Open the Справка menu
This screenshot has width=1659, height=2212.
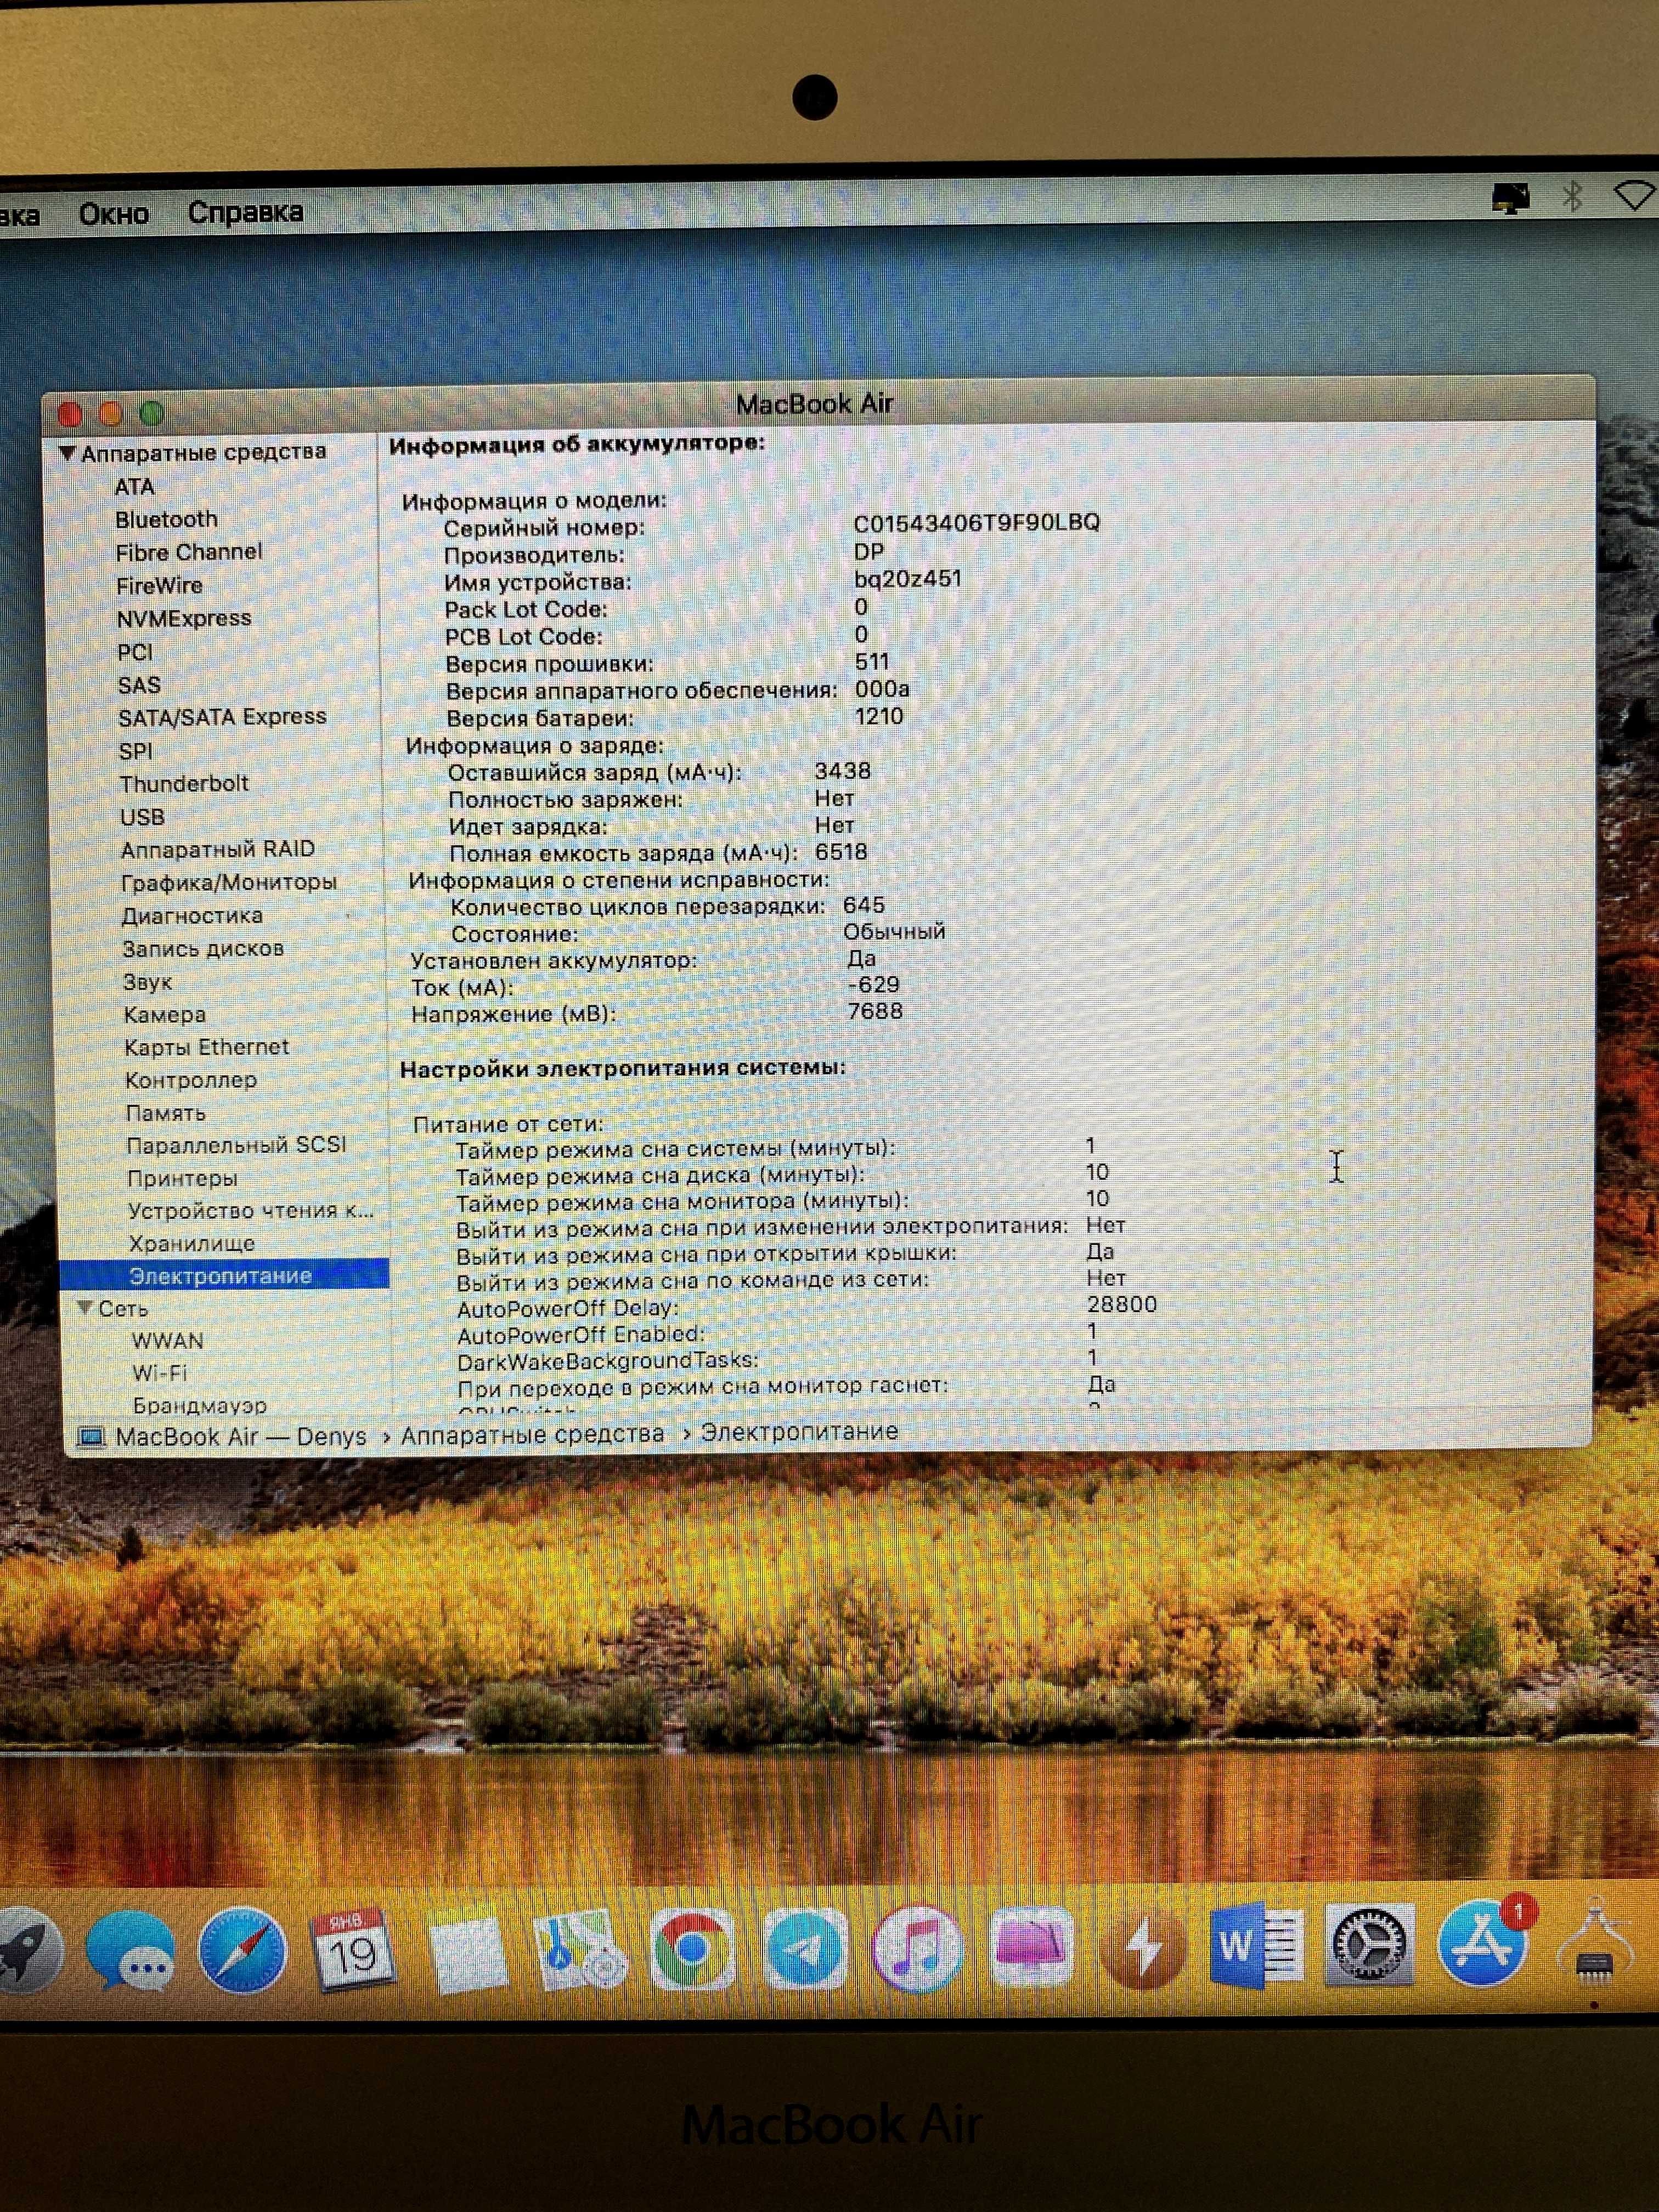pyautogui.click(x=245, y=212)
